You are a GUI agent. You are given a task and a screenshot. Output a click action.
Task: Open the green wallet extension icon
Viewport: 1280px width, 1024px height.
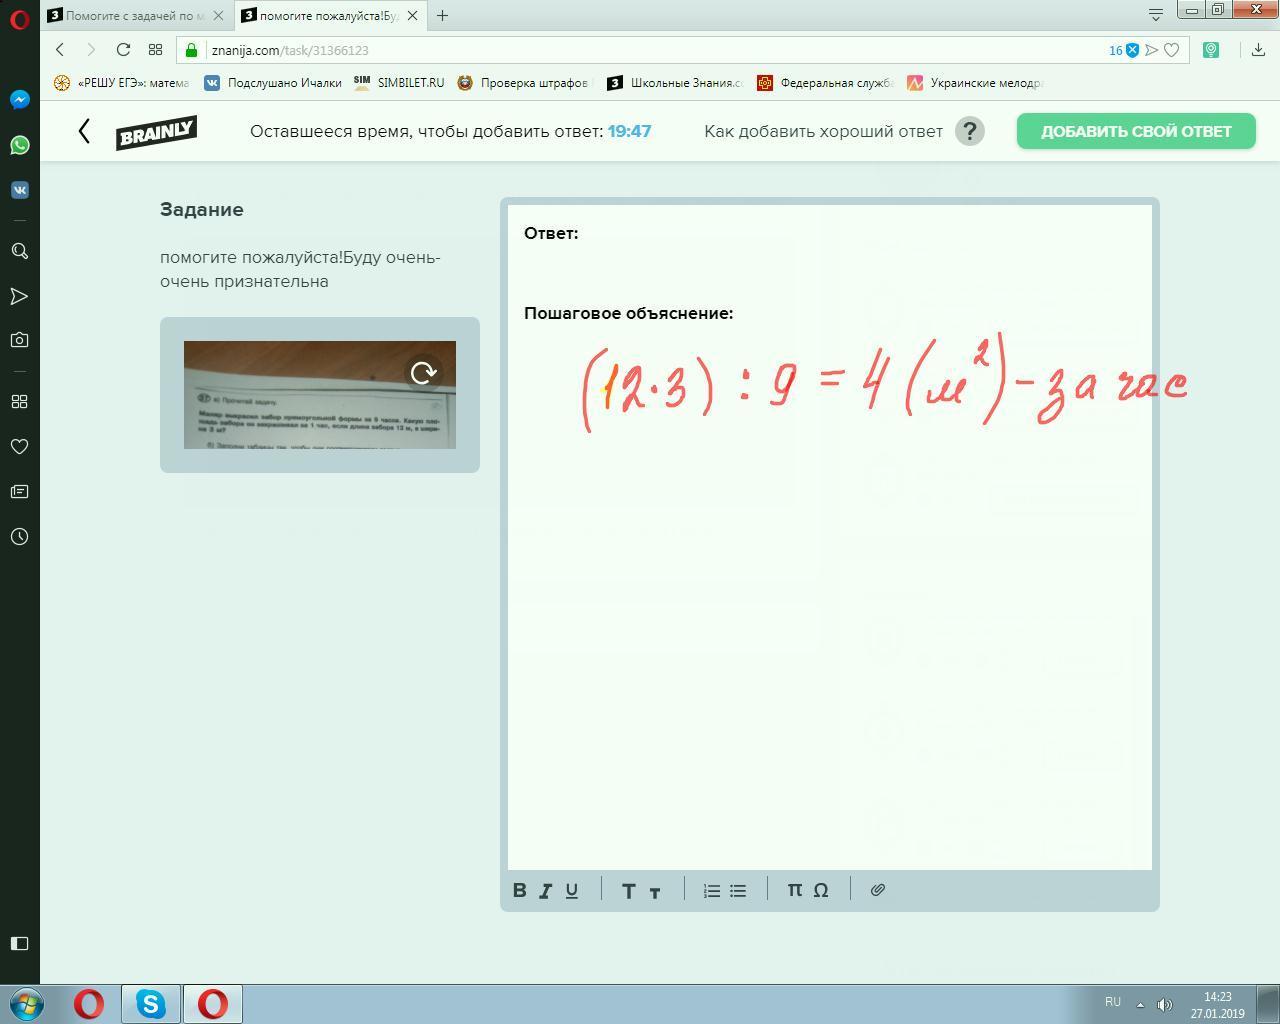pyautogui.click(x=1211, y=50)
